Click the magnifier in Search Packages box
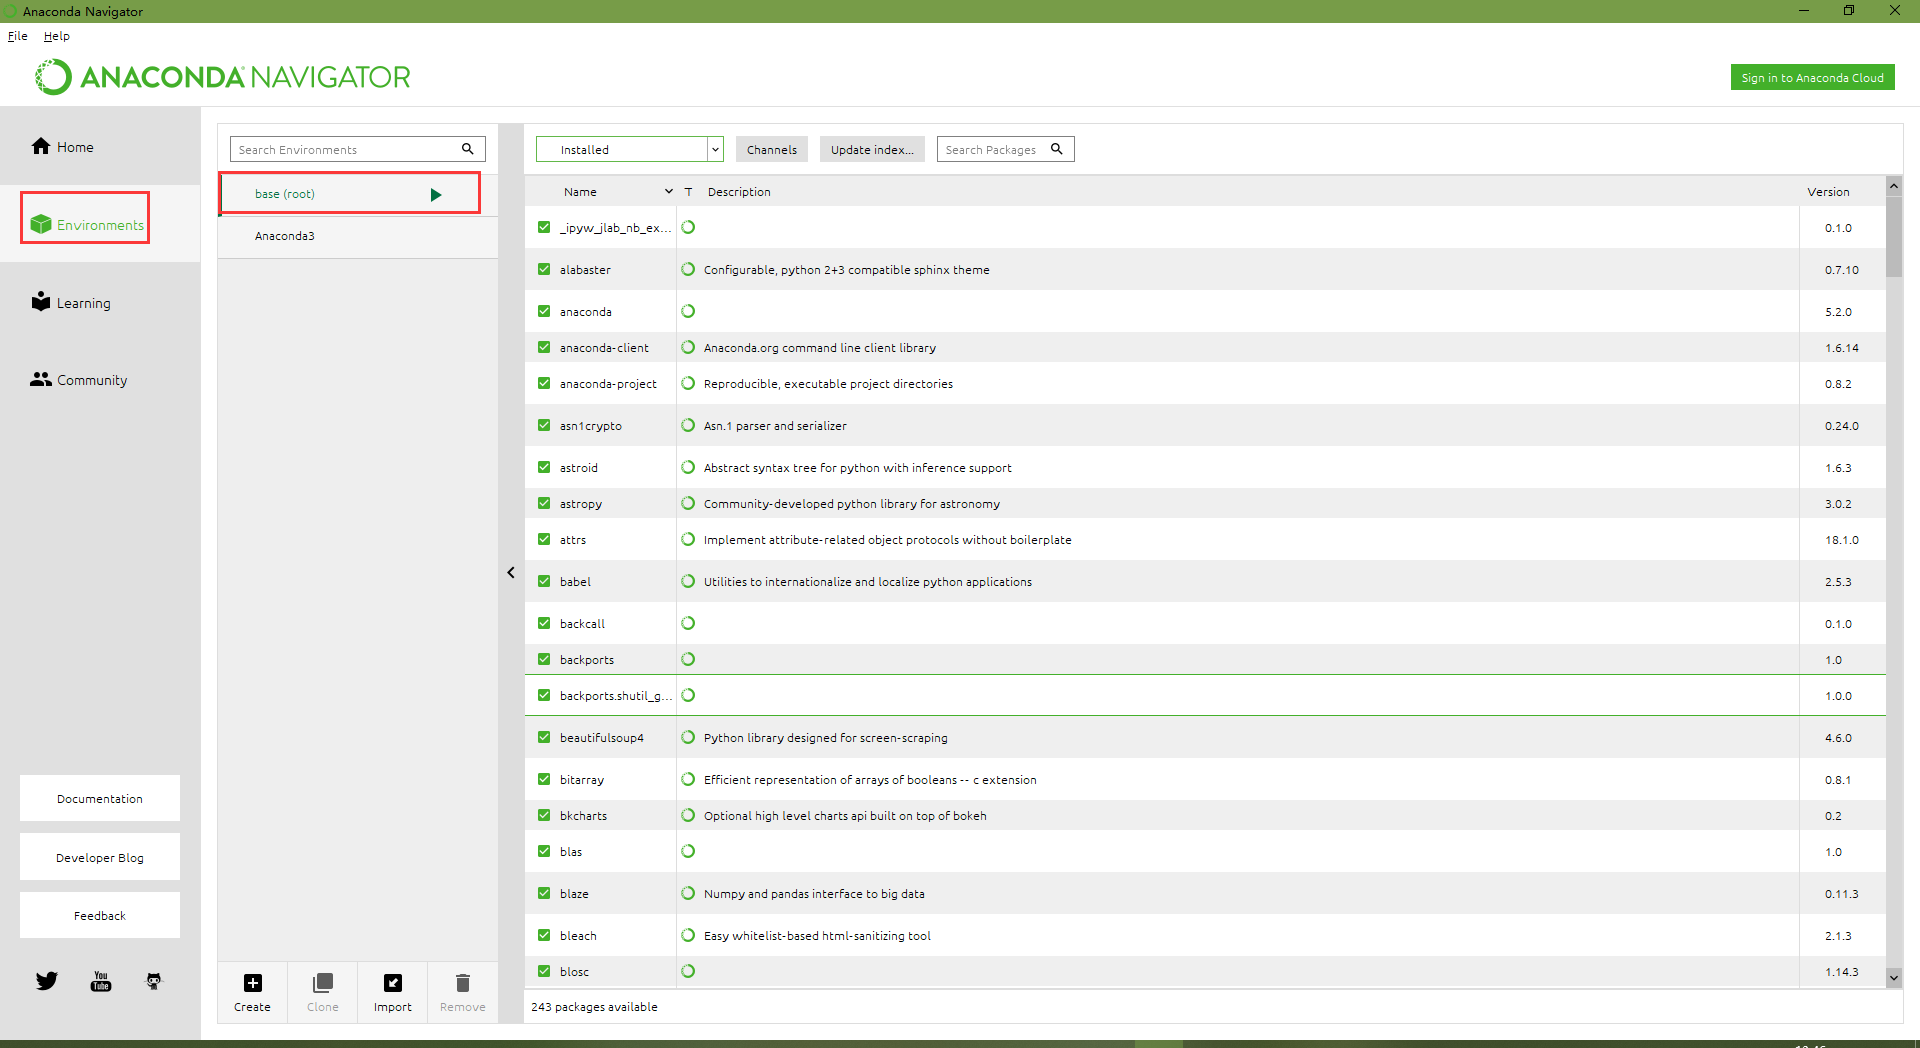1920x1048 pixels. (1056, 149)
